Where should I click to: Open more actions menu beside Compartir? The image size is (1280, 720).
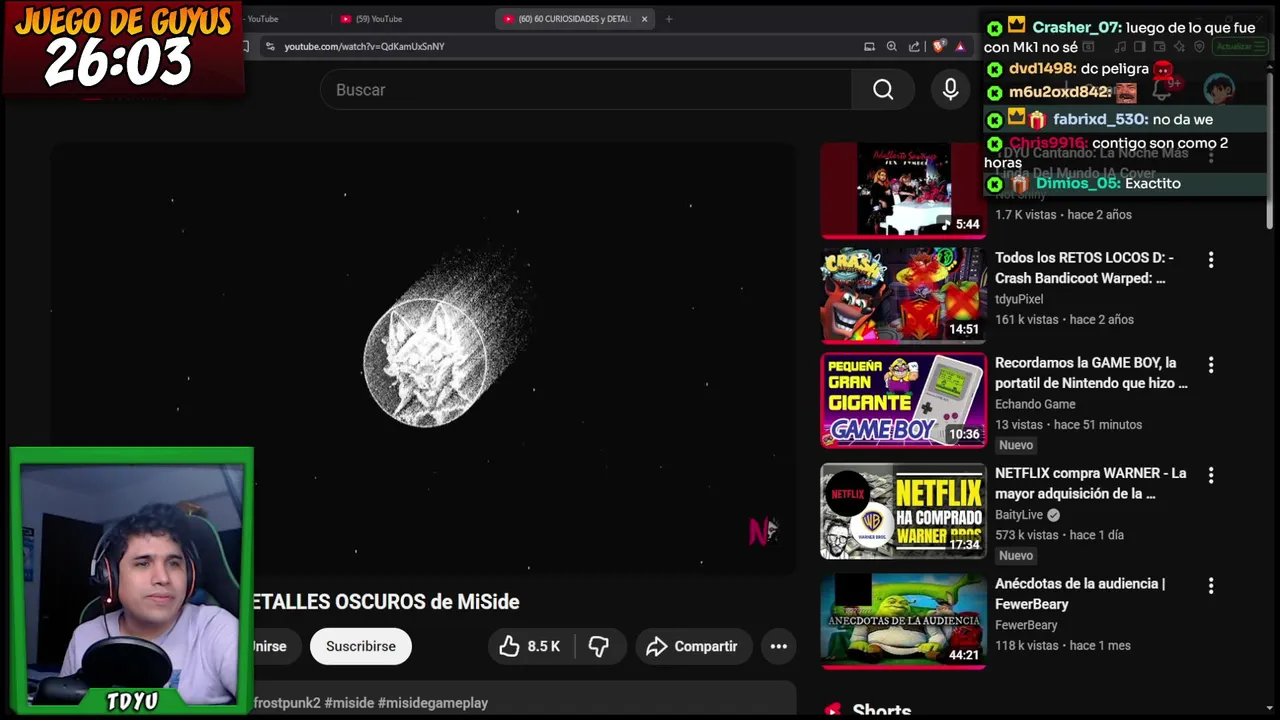(x=779, y=646)
